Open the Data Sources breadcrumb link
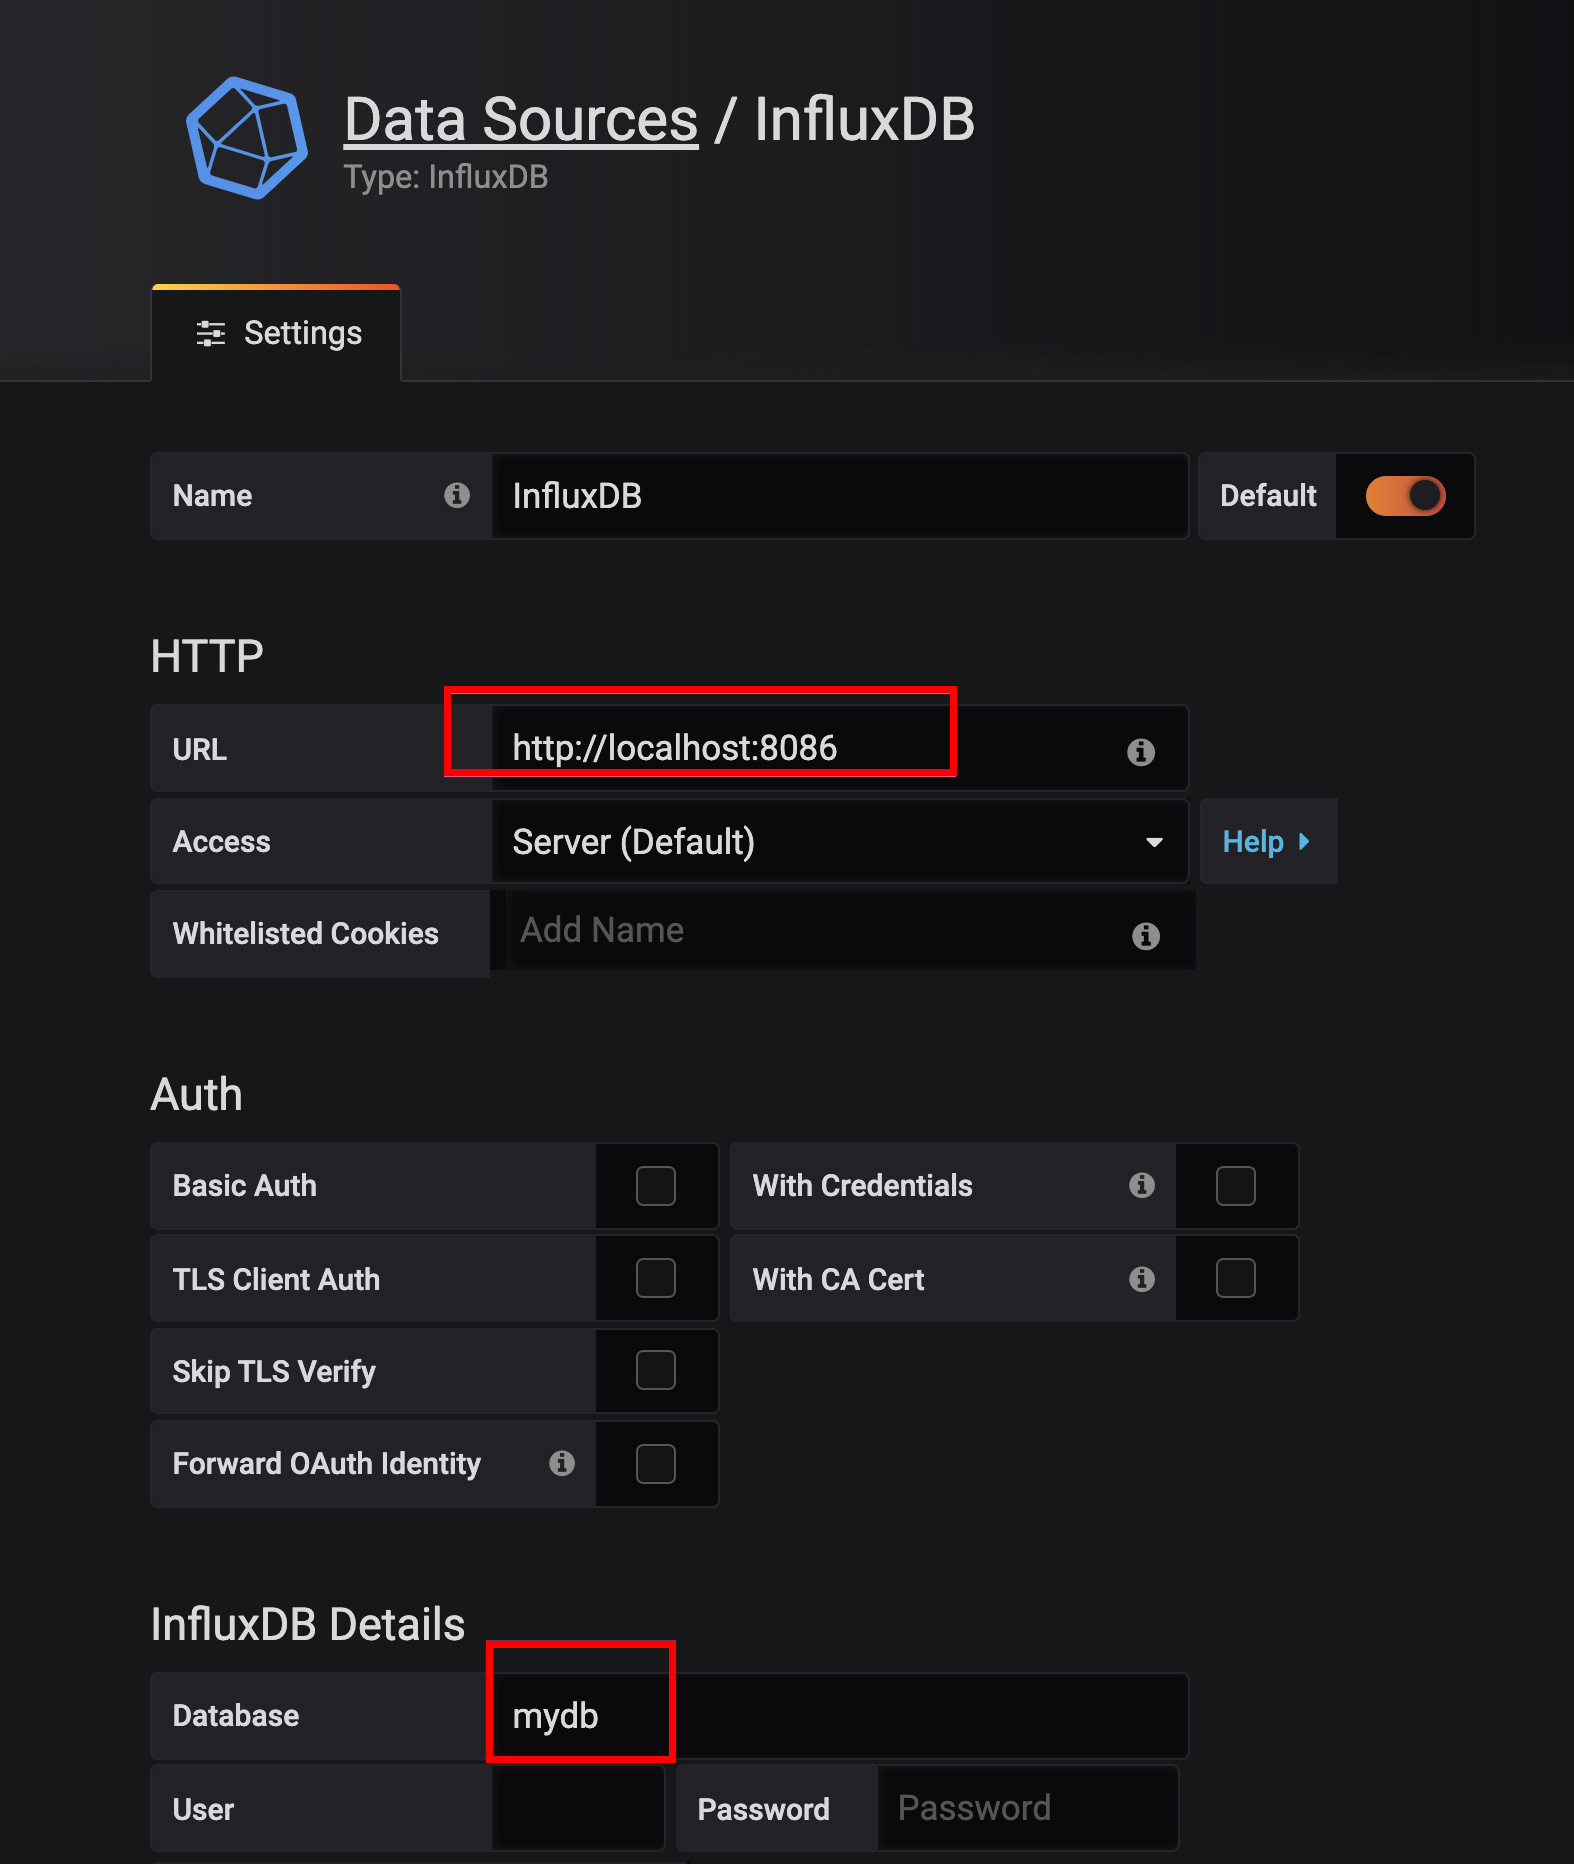1574x1864 pixels. (x=521, y=120)
